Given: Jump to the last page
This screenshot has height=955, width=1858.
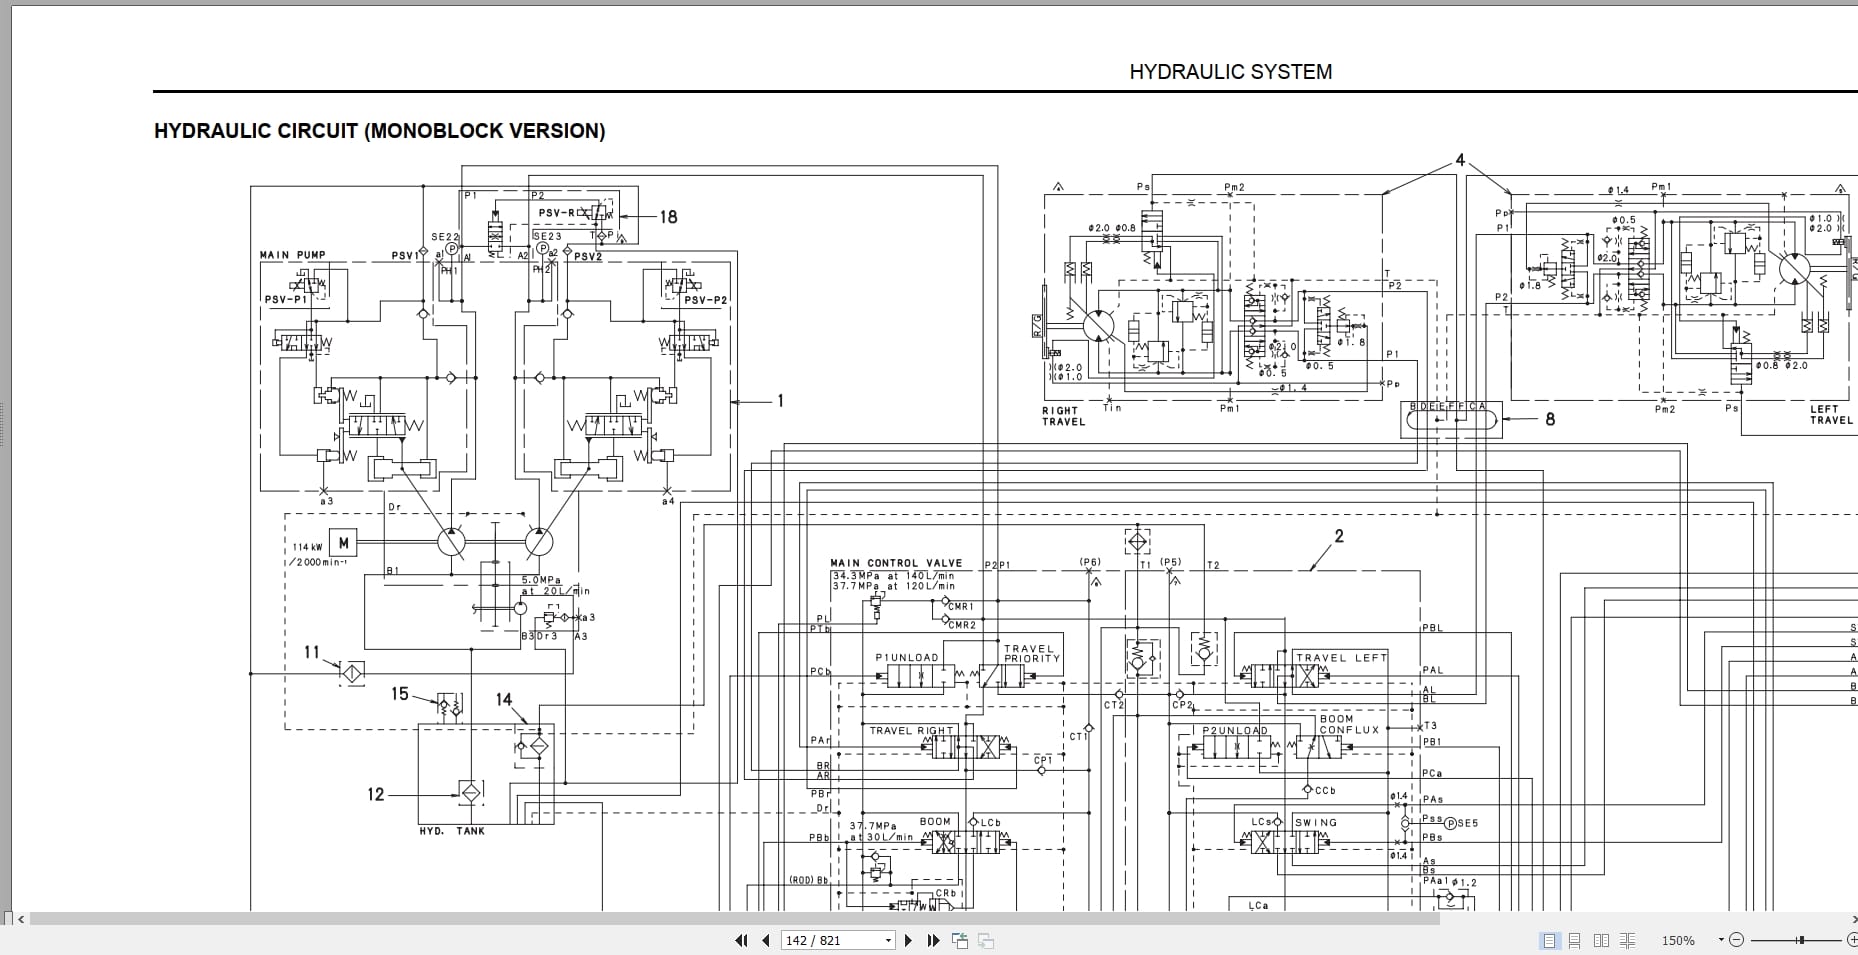Looking at the screenshot, I should [x=933, y=940].
